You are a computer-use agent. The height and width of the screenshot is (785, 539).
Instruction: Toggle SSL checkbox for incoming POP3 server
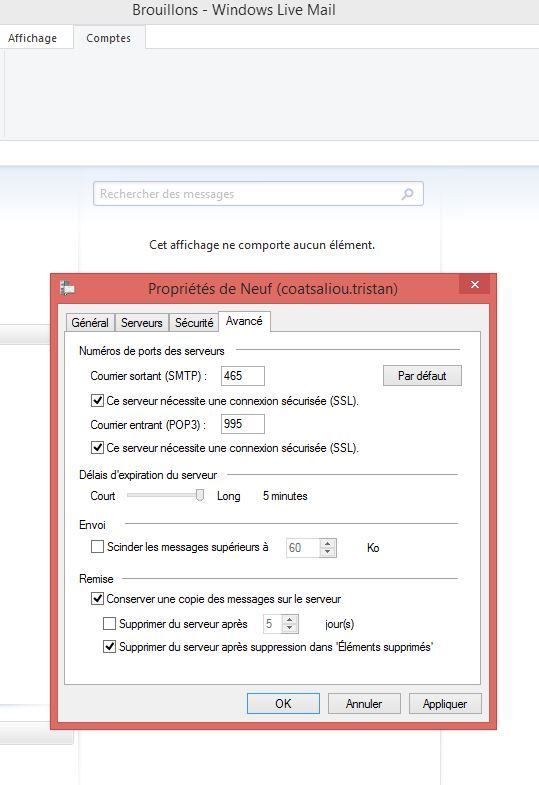coord(97,448)
